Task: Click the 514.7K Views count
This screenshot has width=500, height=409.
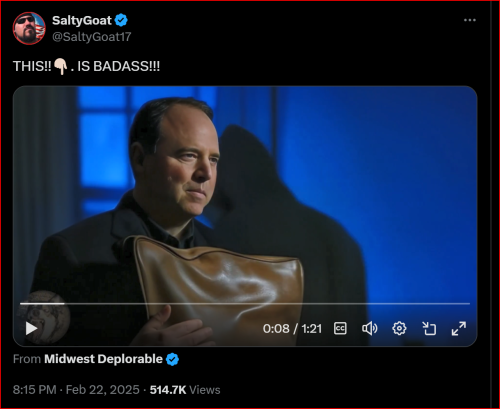Action: 185,390
